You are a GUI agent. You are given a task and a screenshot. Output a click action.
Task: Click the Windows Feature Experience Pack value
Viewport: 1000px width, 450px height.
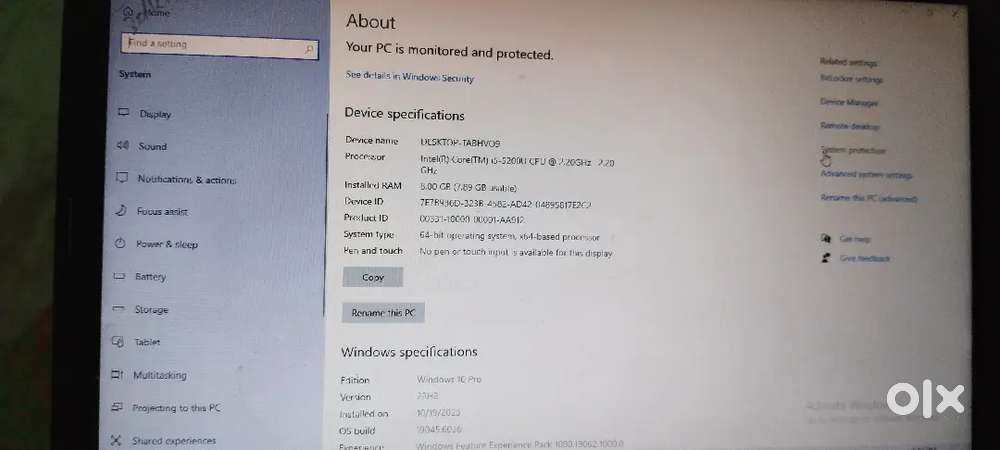pyautogui.click(x=519, y=445)
